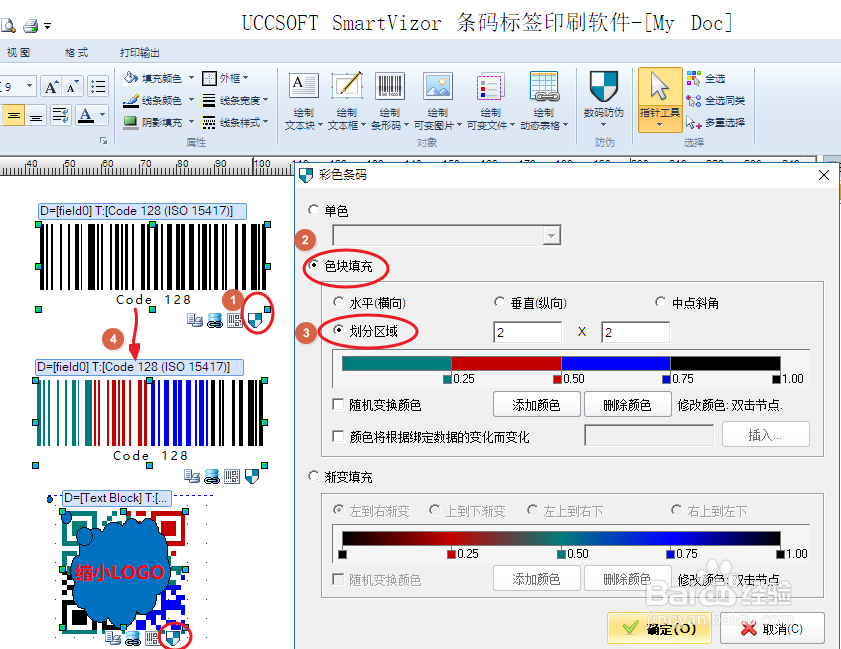
Task: Select the 中点斜角 radio button
Action: (661, 302)
